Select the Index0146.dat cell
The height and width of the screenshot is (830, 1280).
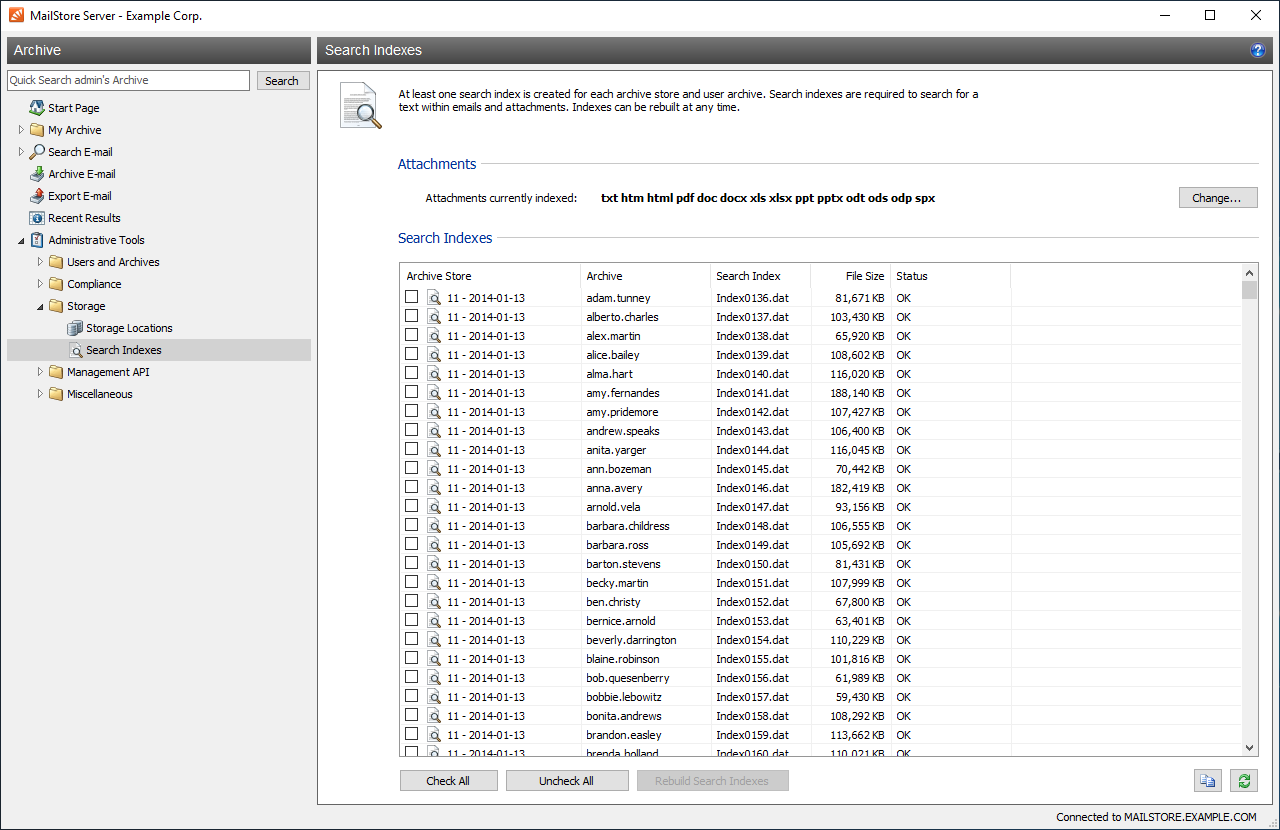752,488
